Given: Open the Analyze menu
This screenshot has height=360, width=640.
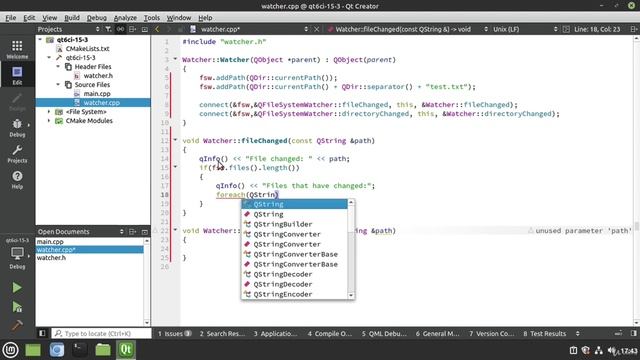Looking at the screenshot, I should 125,18.
